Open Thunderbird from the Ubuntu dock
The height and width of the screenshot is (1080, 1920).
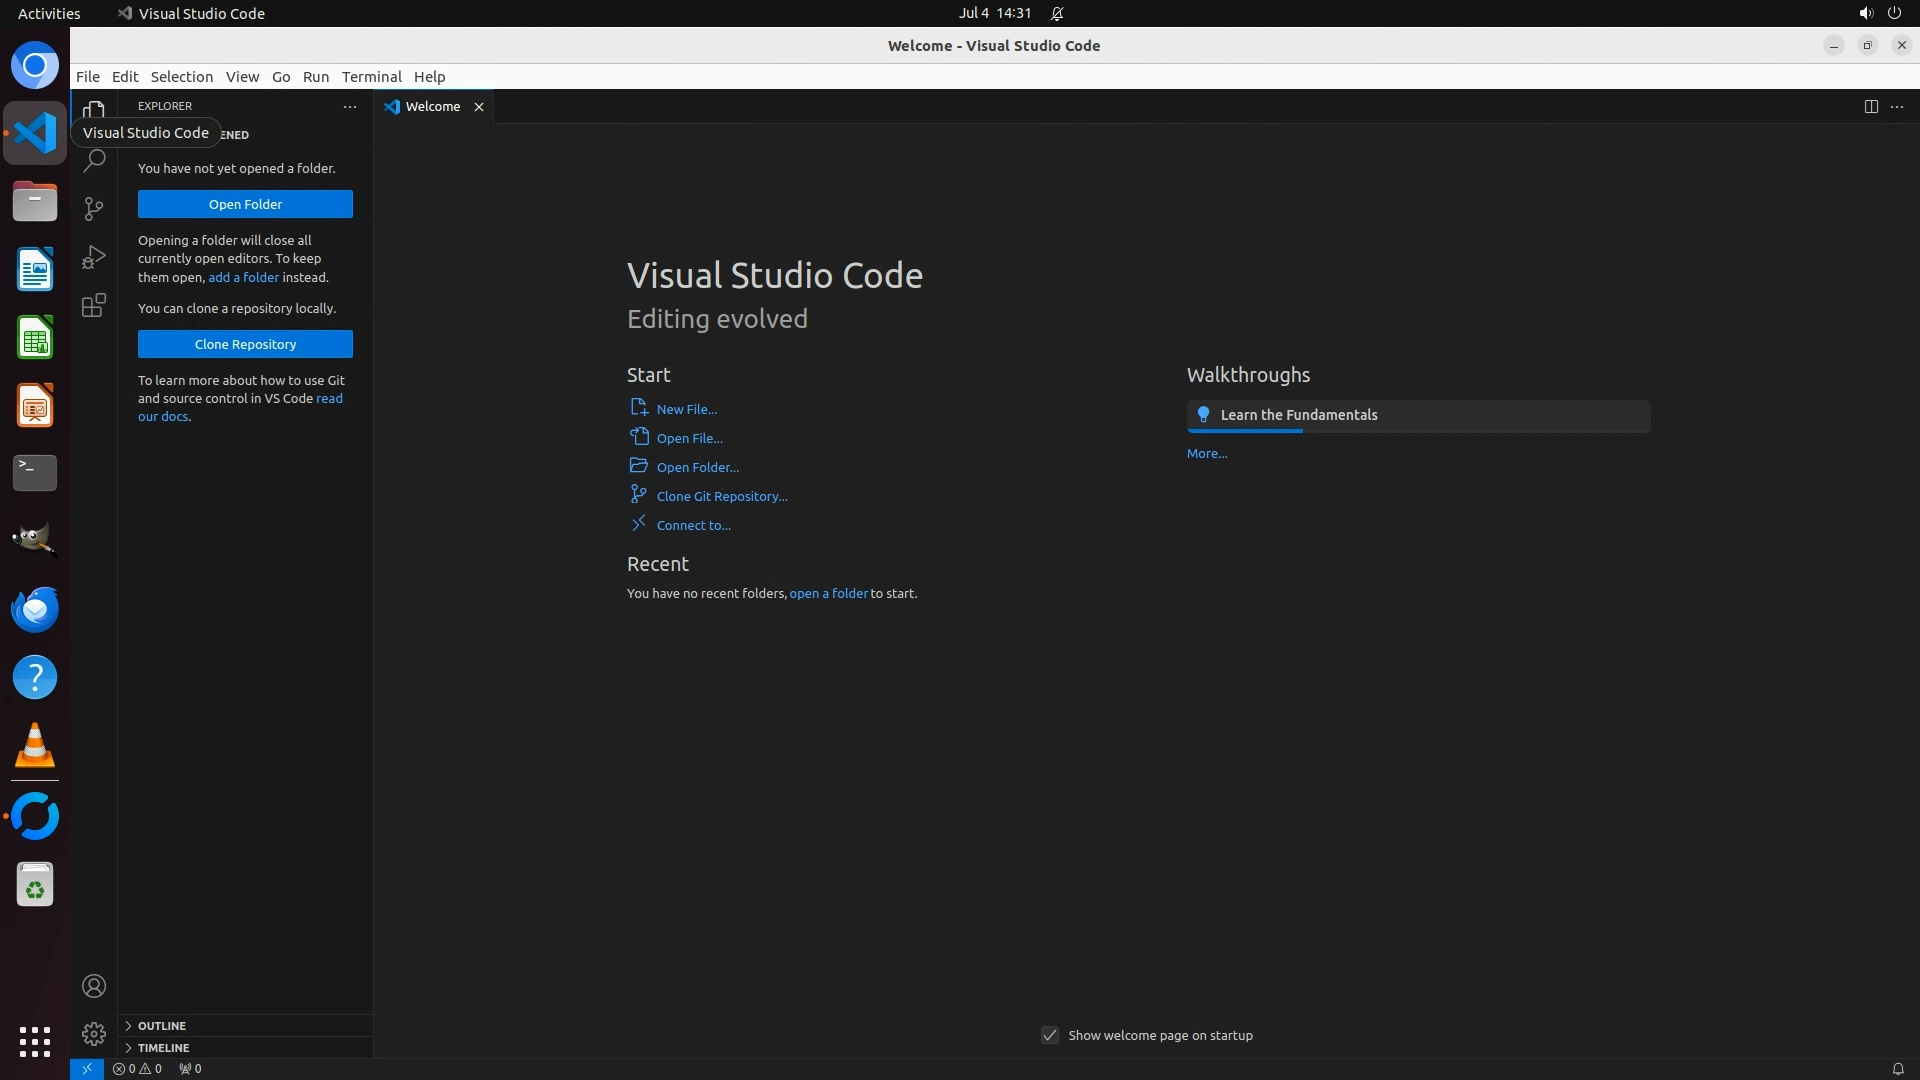[x=35, y=609]
